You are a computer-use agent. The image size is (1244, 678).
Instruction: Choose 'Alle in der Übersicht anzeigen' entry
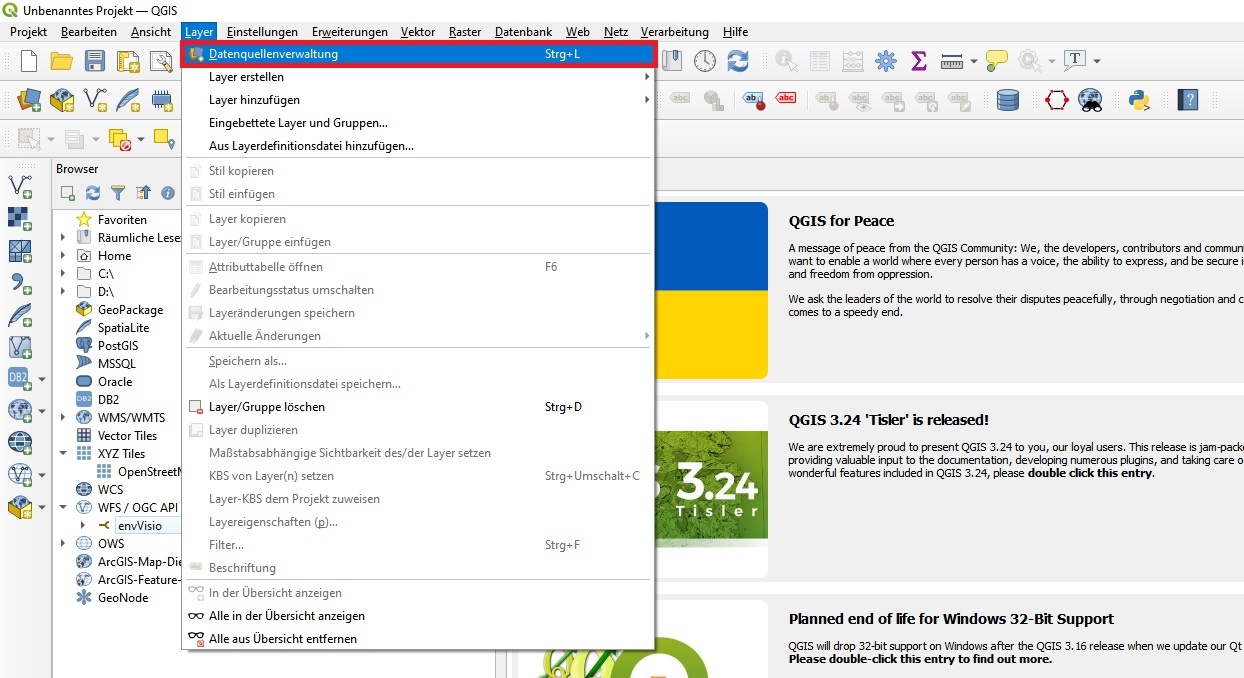(286, 616)
